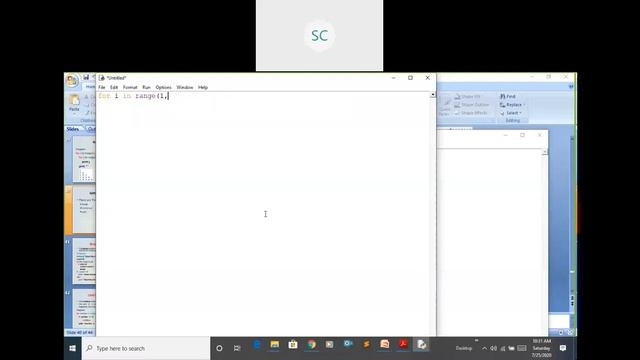Click the code line 'for i in range(1,'
Screen dimensions: 640x360
pyautogui.click(x=133, y=96)
